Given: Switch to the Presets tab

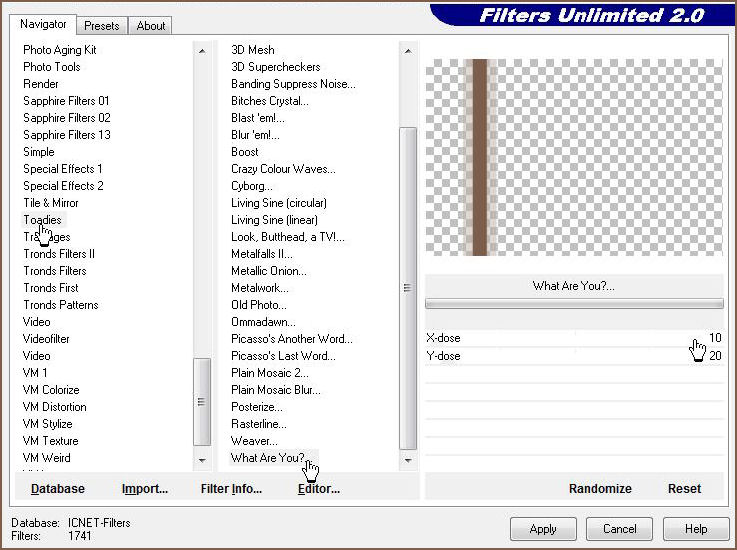Looking at the screenshot, I should coord(101,26).
